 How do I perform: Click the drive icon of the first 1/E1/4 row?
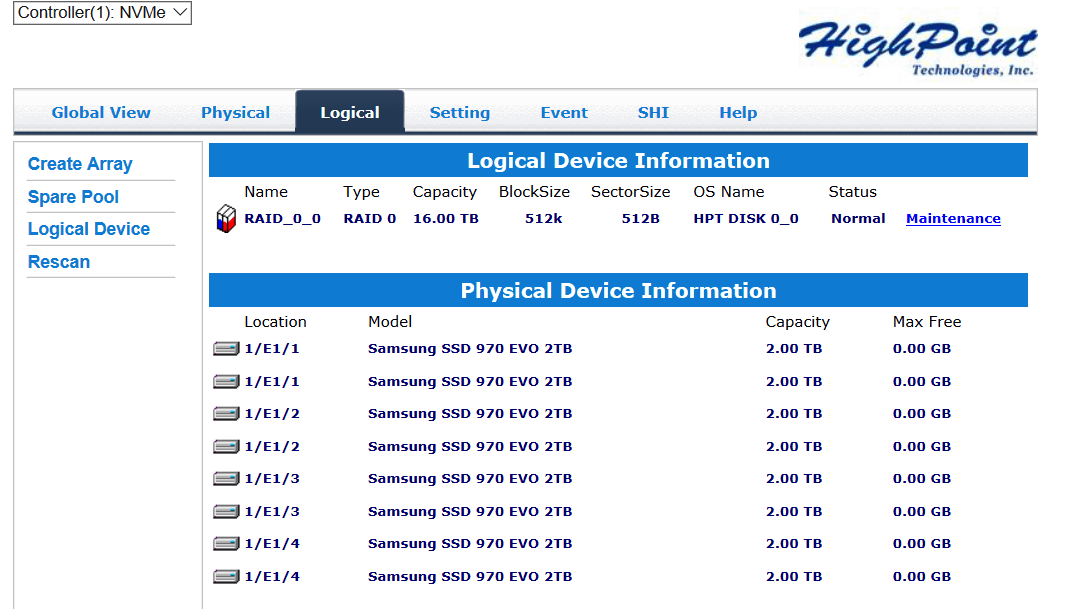tap(226, 544)
